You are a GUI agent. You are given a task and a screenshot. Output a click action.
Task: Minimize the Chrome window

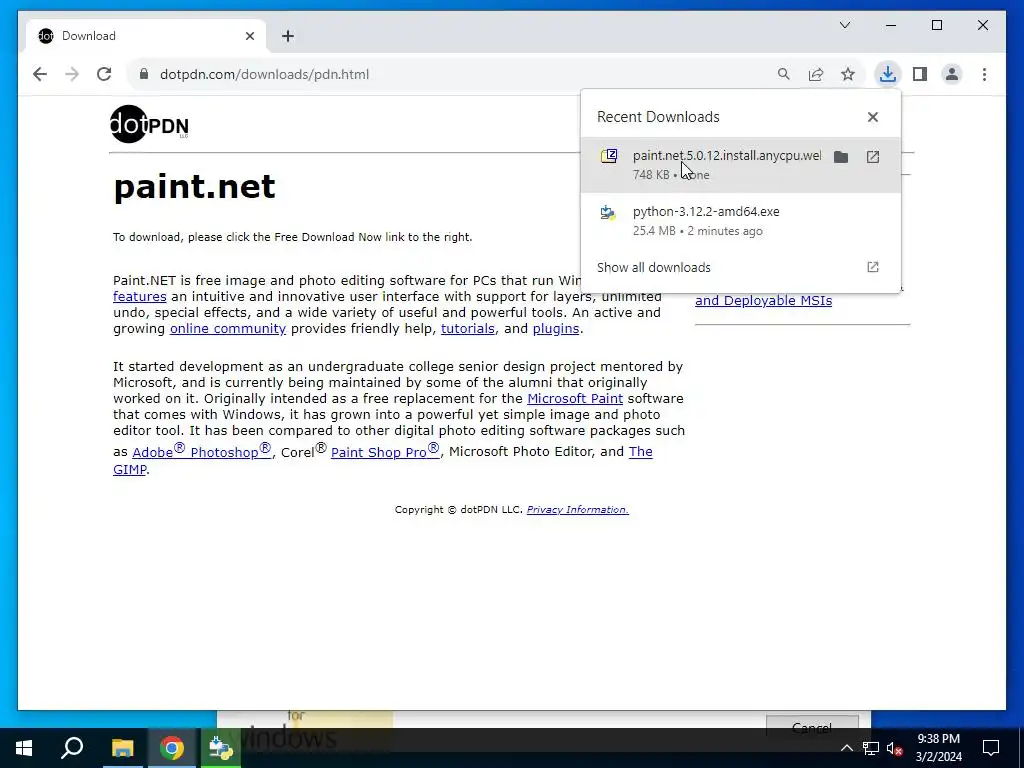891,25
